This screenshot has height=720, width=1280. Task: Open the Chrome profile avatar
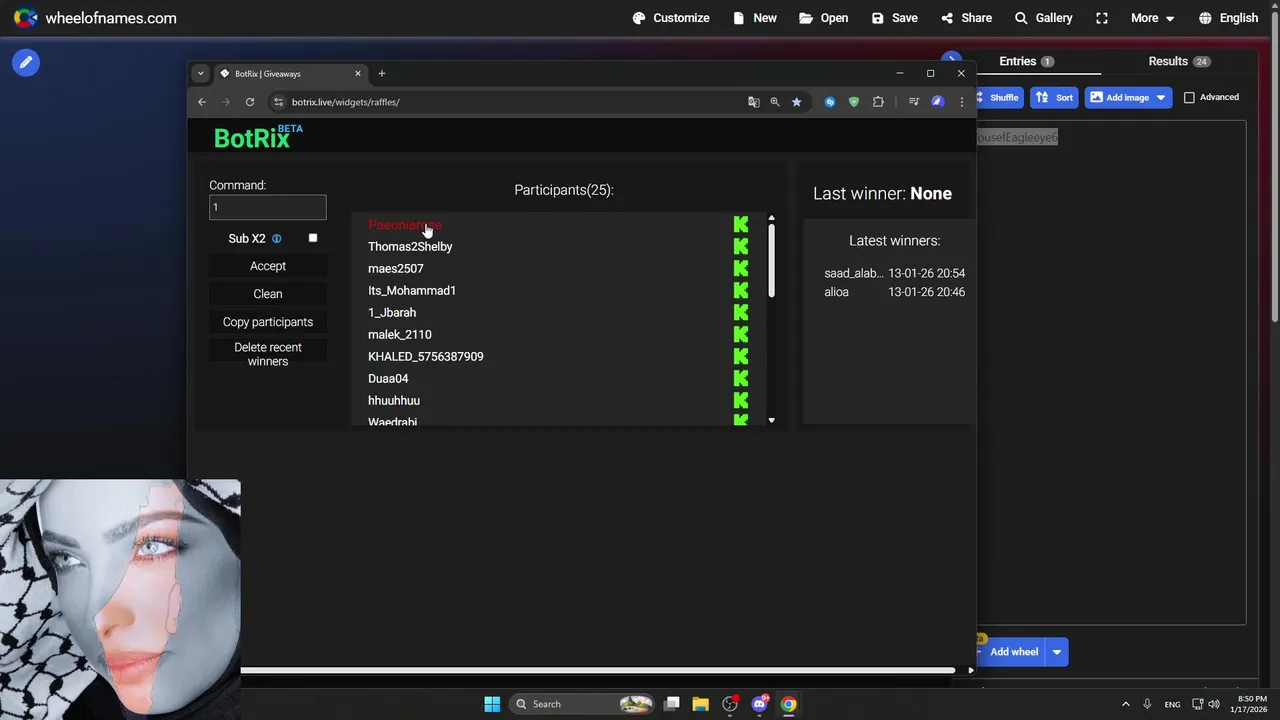(x=937, y=102)
